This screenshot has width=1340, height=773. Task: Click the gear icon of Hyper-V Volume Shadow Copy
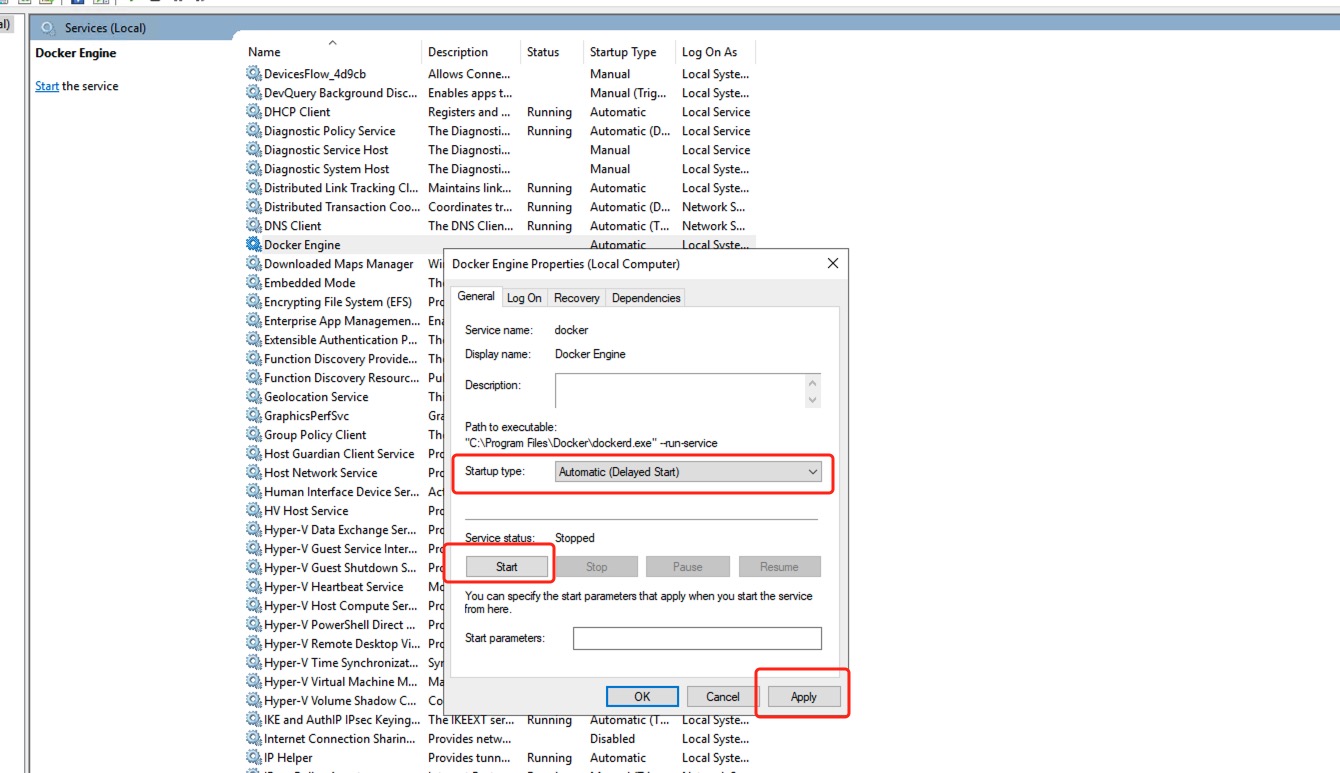254,701
